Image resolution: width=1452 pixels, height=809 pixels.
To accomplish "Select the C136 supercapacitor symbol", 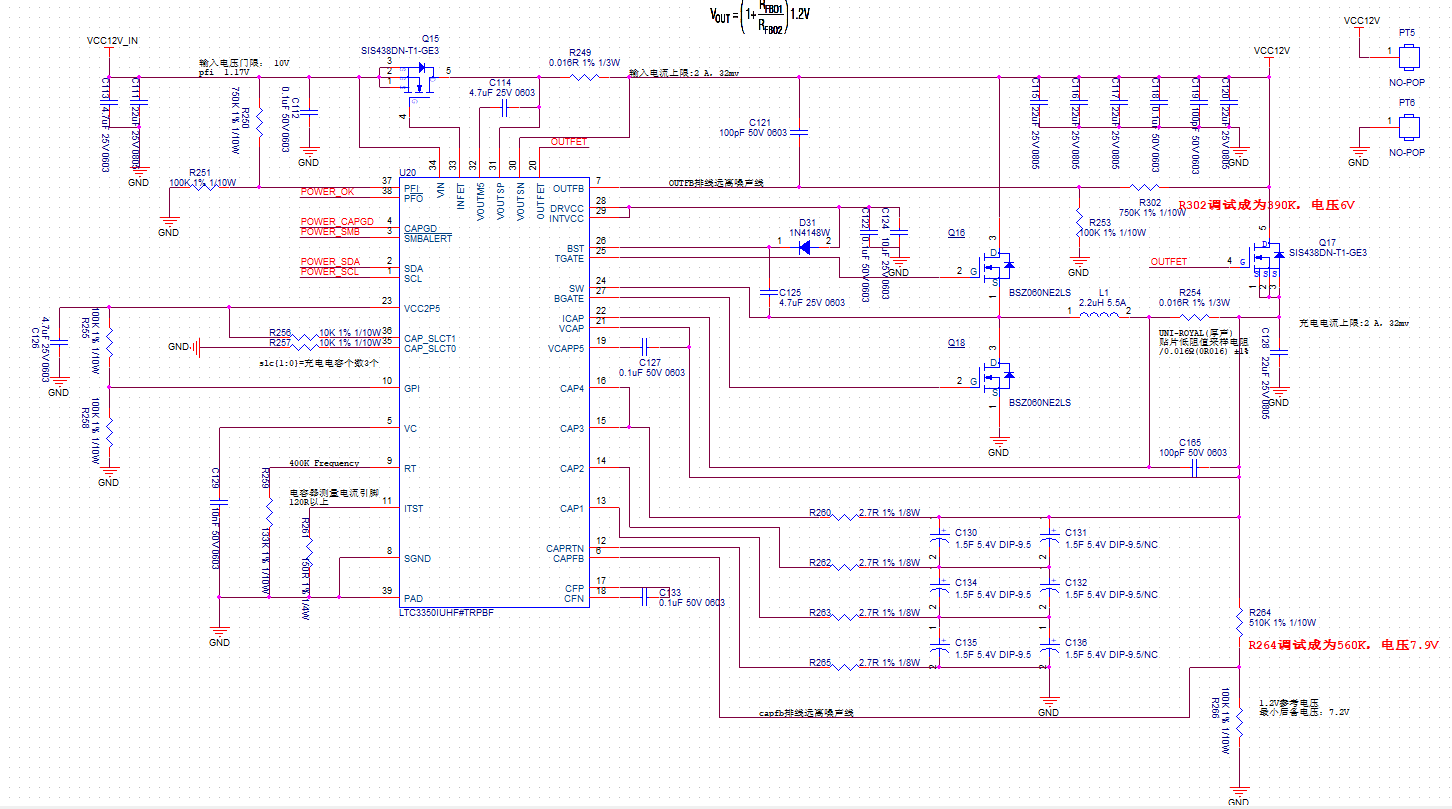I will pyautogui.click(x=1049, y=647).
